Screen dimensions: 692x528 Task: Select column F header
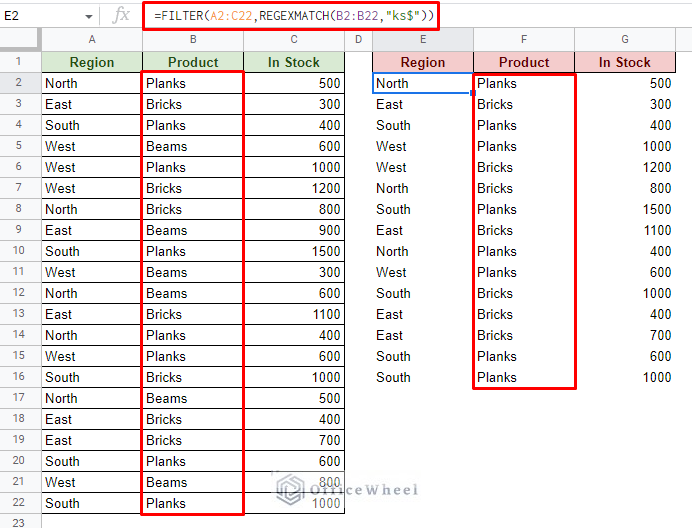tap(524, 39)
